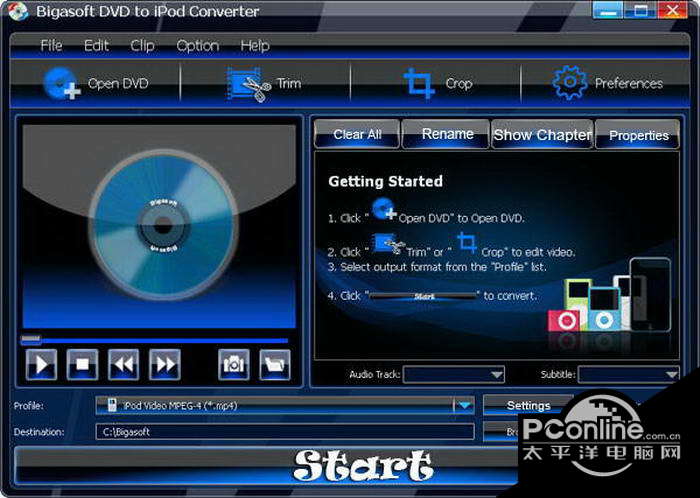
Task: Maximize the converter window
Action: click(641, 10)
